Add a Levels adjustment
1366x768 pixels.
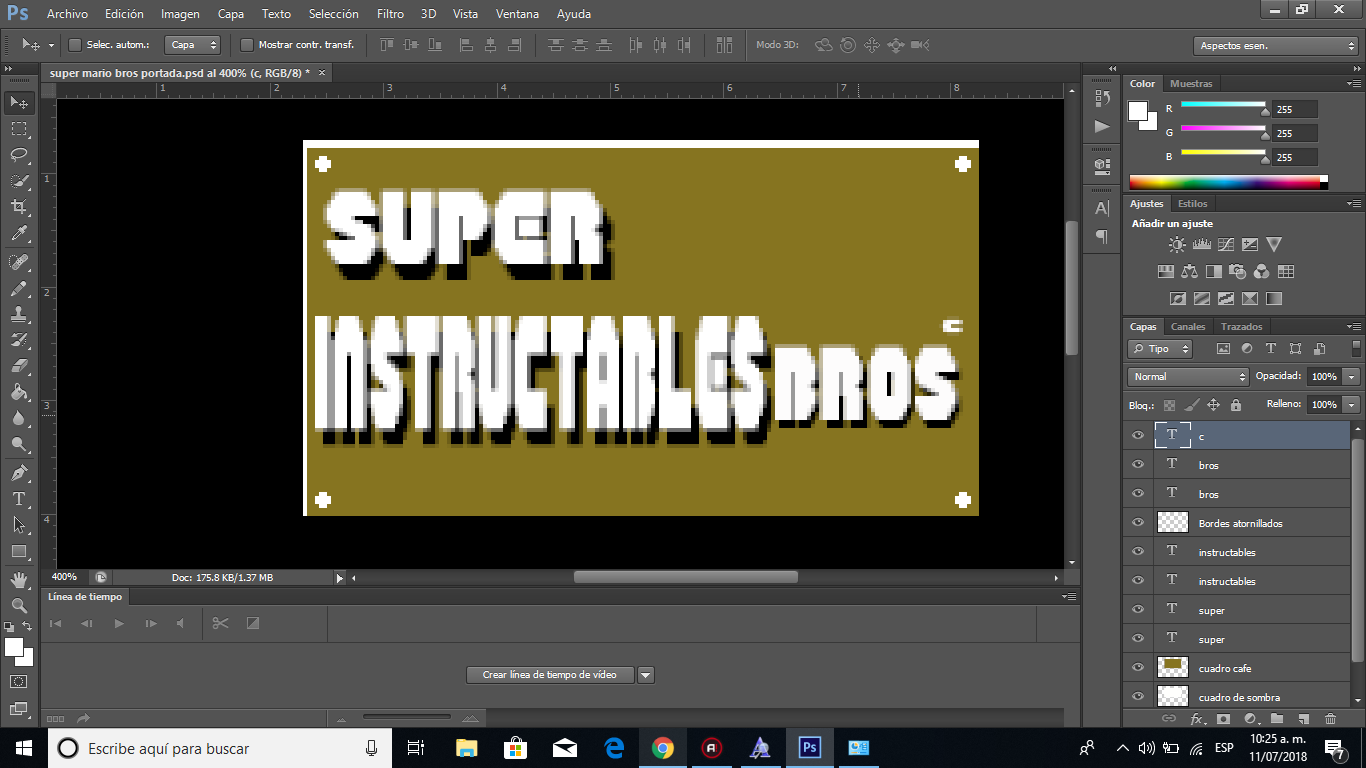point(1202,244)
